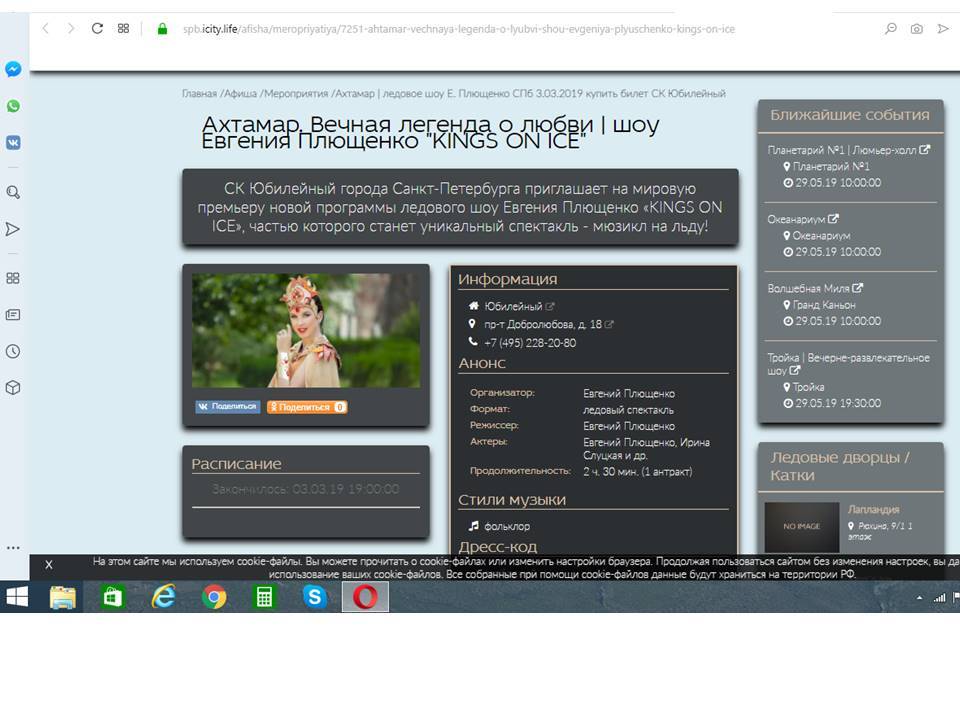Viewport: 960px width, 720px height.
Task: Open sidebar setup three dots menu
Action: [13, 548]
